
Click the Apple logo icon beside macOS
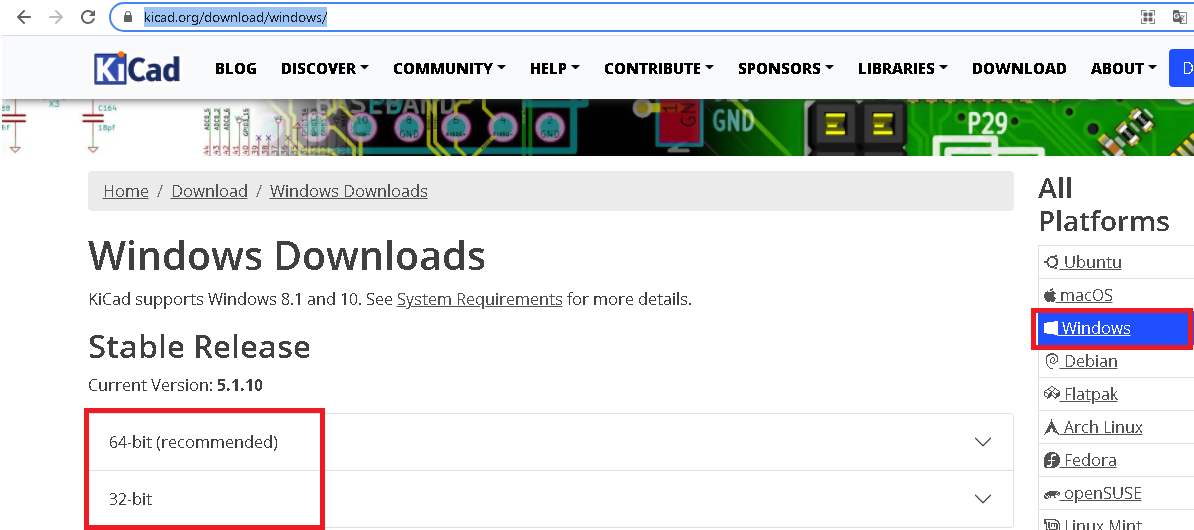pyautogui.click(x=1051, y=295)
